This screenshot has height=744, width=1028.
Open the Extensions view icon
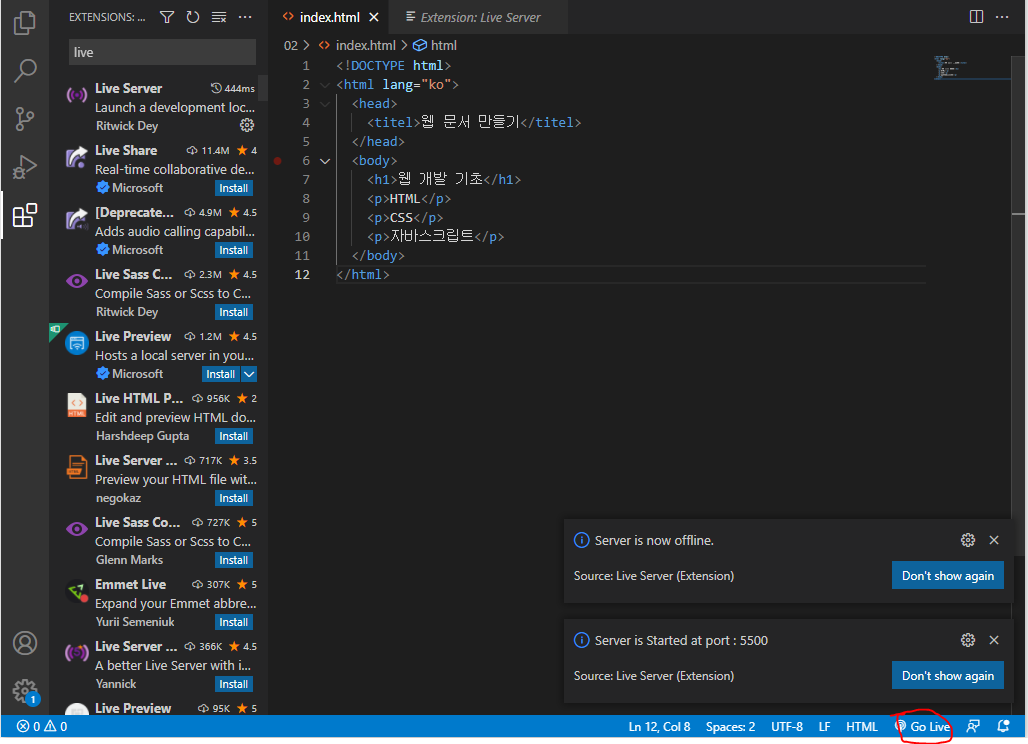[25, 215]
